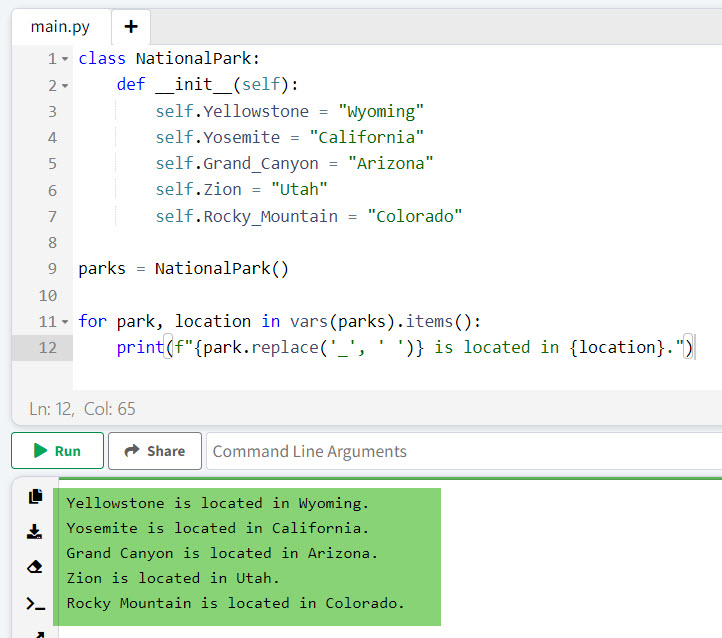The image size is (722, 638).
Task: Click 'self.Rocky_Mountain' on line 7
Action: 246,216
